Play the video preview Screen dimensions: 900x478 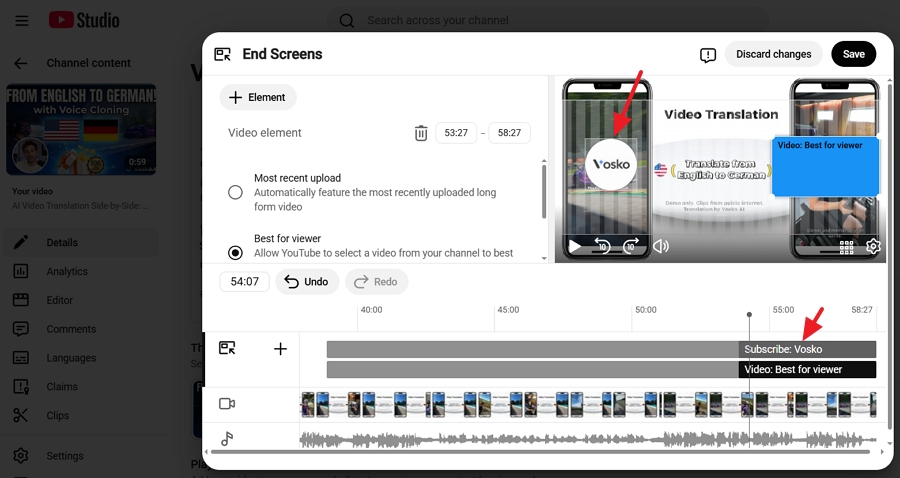[x=575, y=247]
